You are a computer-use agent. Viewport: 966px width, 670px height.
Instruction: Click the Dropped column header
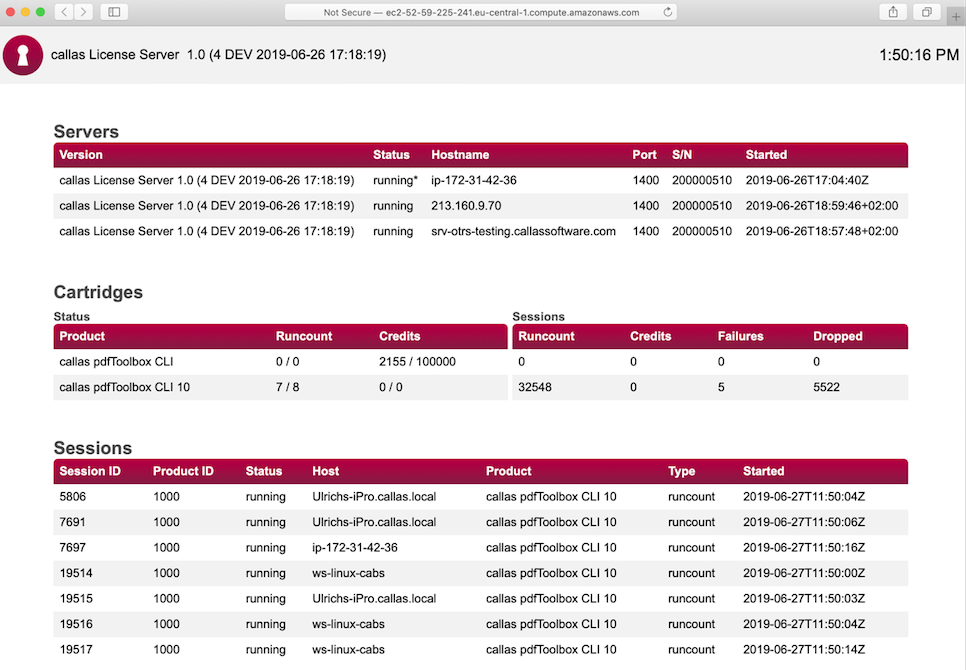[837, 336]
